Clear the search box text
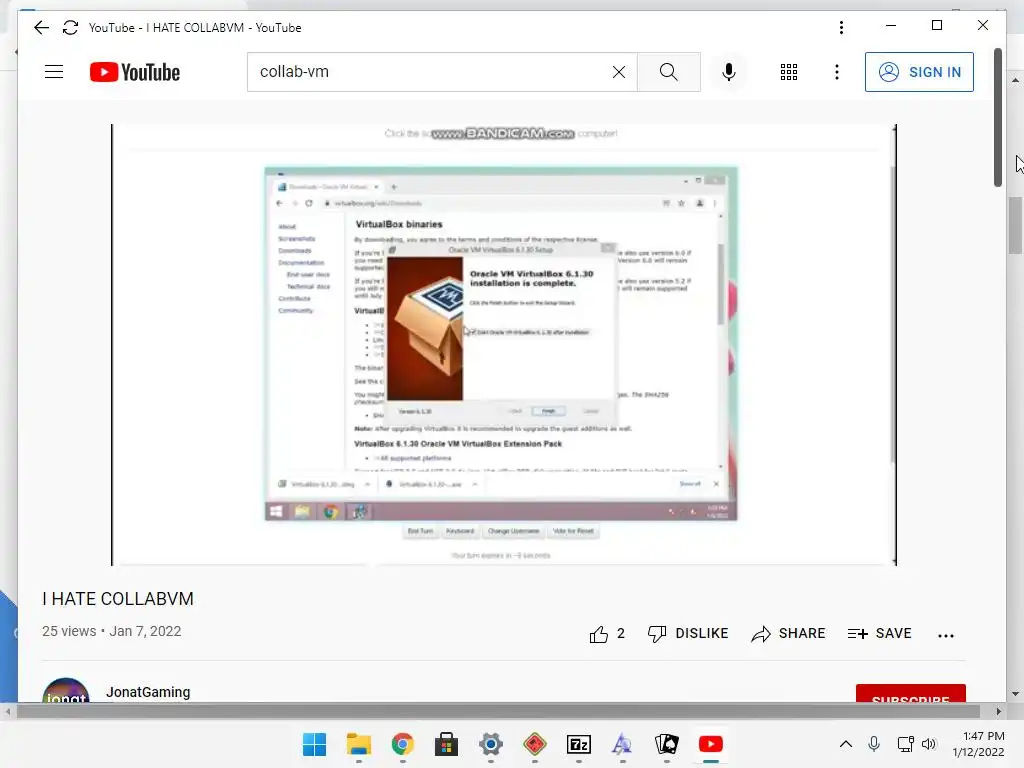Screen dimensions: 1024x768 click(x=618, y=72)
